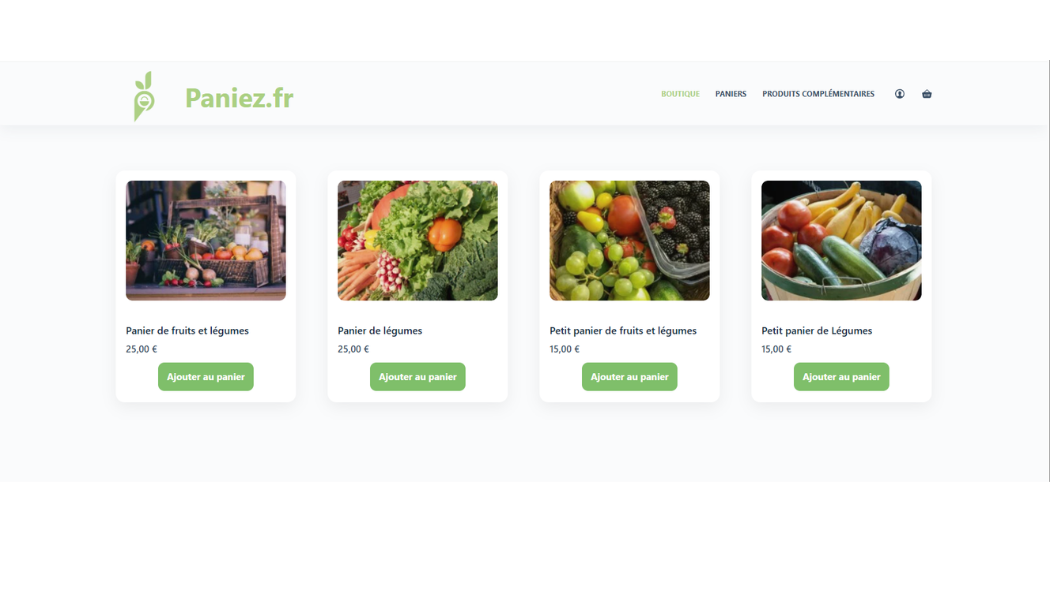Viewport: 1050px width, 600px height.
Task: Click the Petit panier de Légumes title
Action: 817,331
